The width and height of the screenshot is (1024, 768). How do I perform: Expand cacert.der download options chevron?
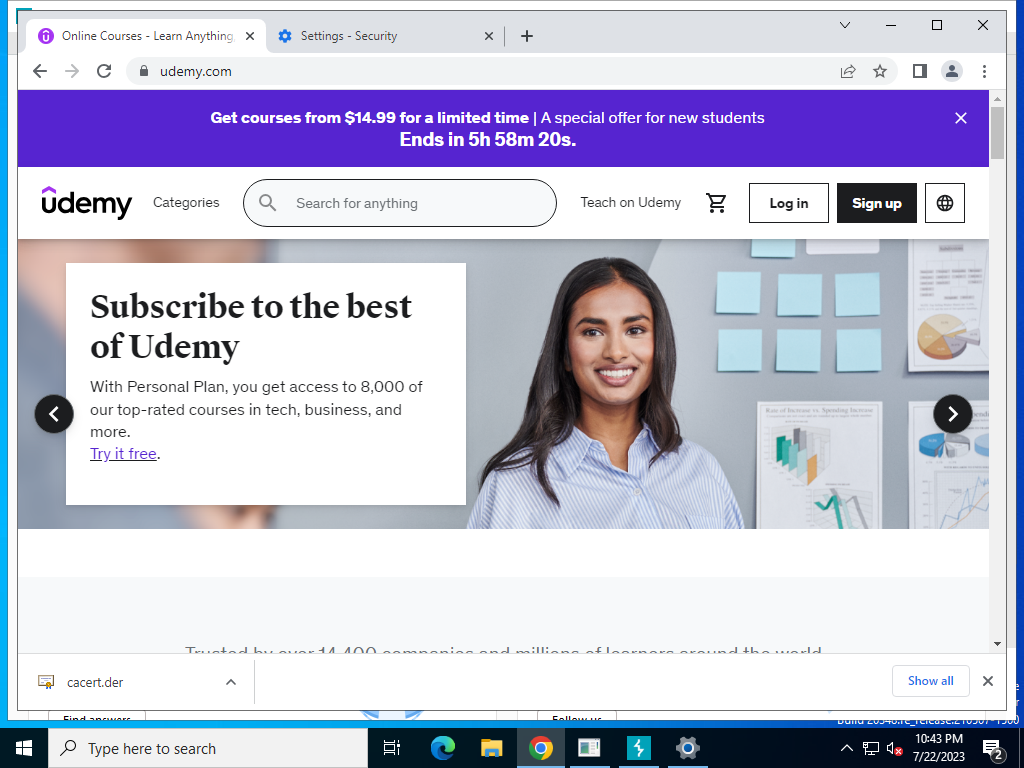pyautogui.click(x=231, y=682)
